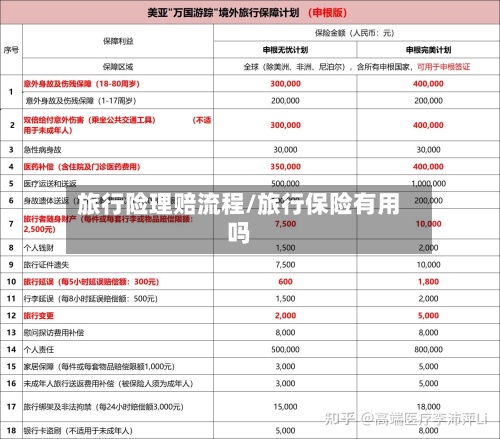Select 申根完美计划 30,000 for 急性病身故
The width and height of the screenshot is (500, 439).
[428, 150]
